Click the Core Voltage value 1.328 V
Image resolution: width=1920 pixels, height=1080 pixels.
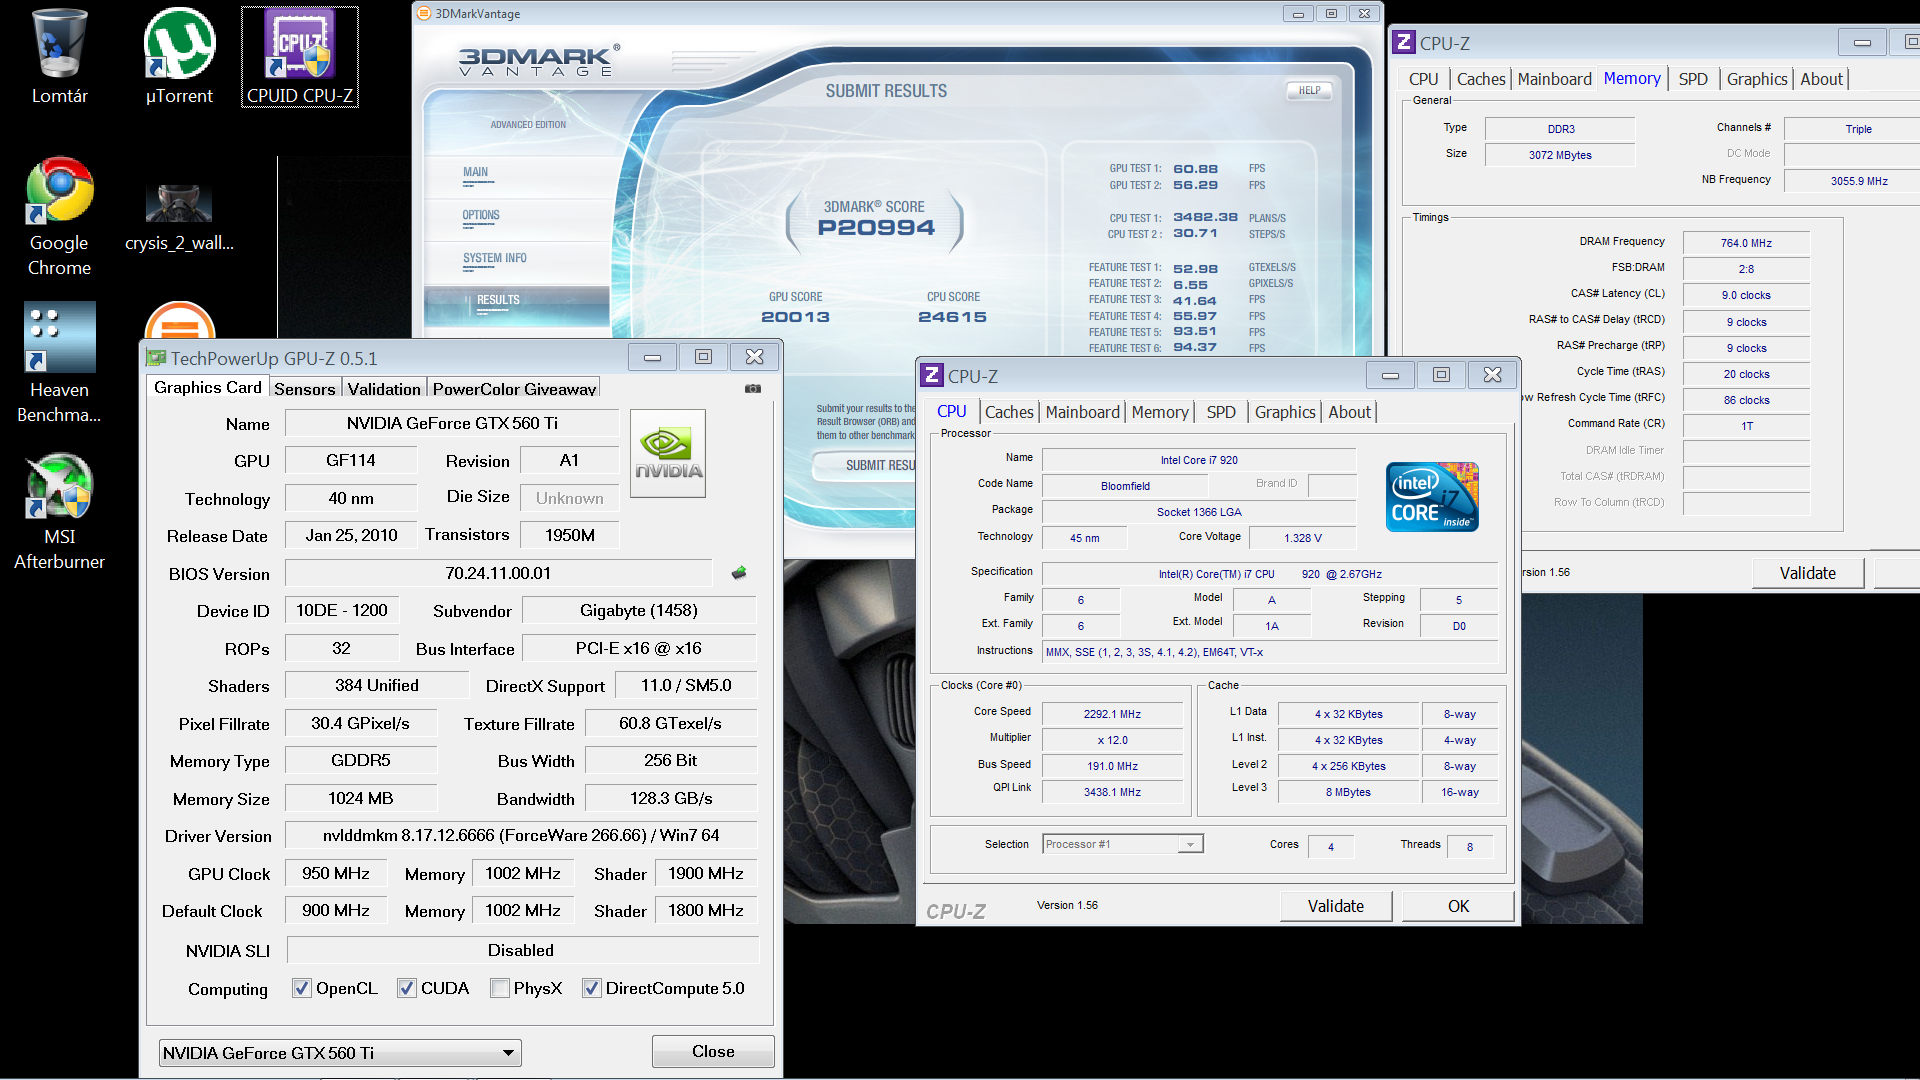click(1302, 538)
